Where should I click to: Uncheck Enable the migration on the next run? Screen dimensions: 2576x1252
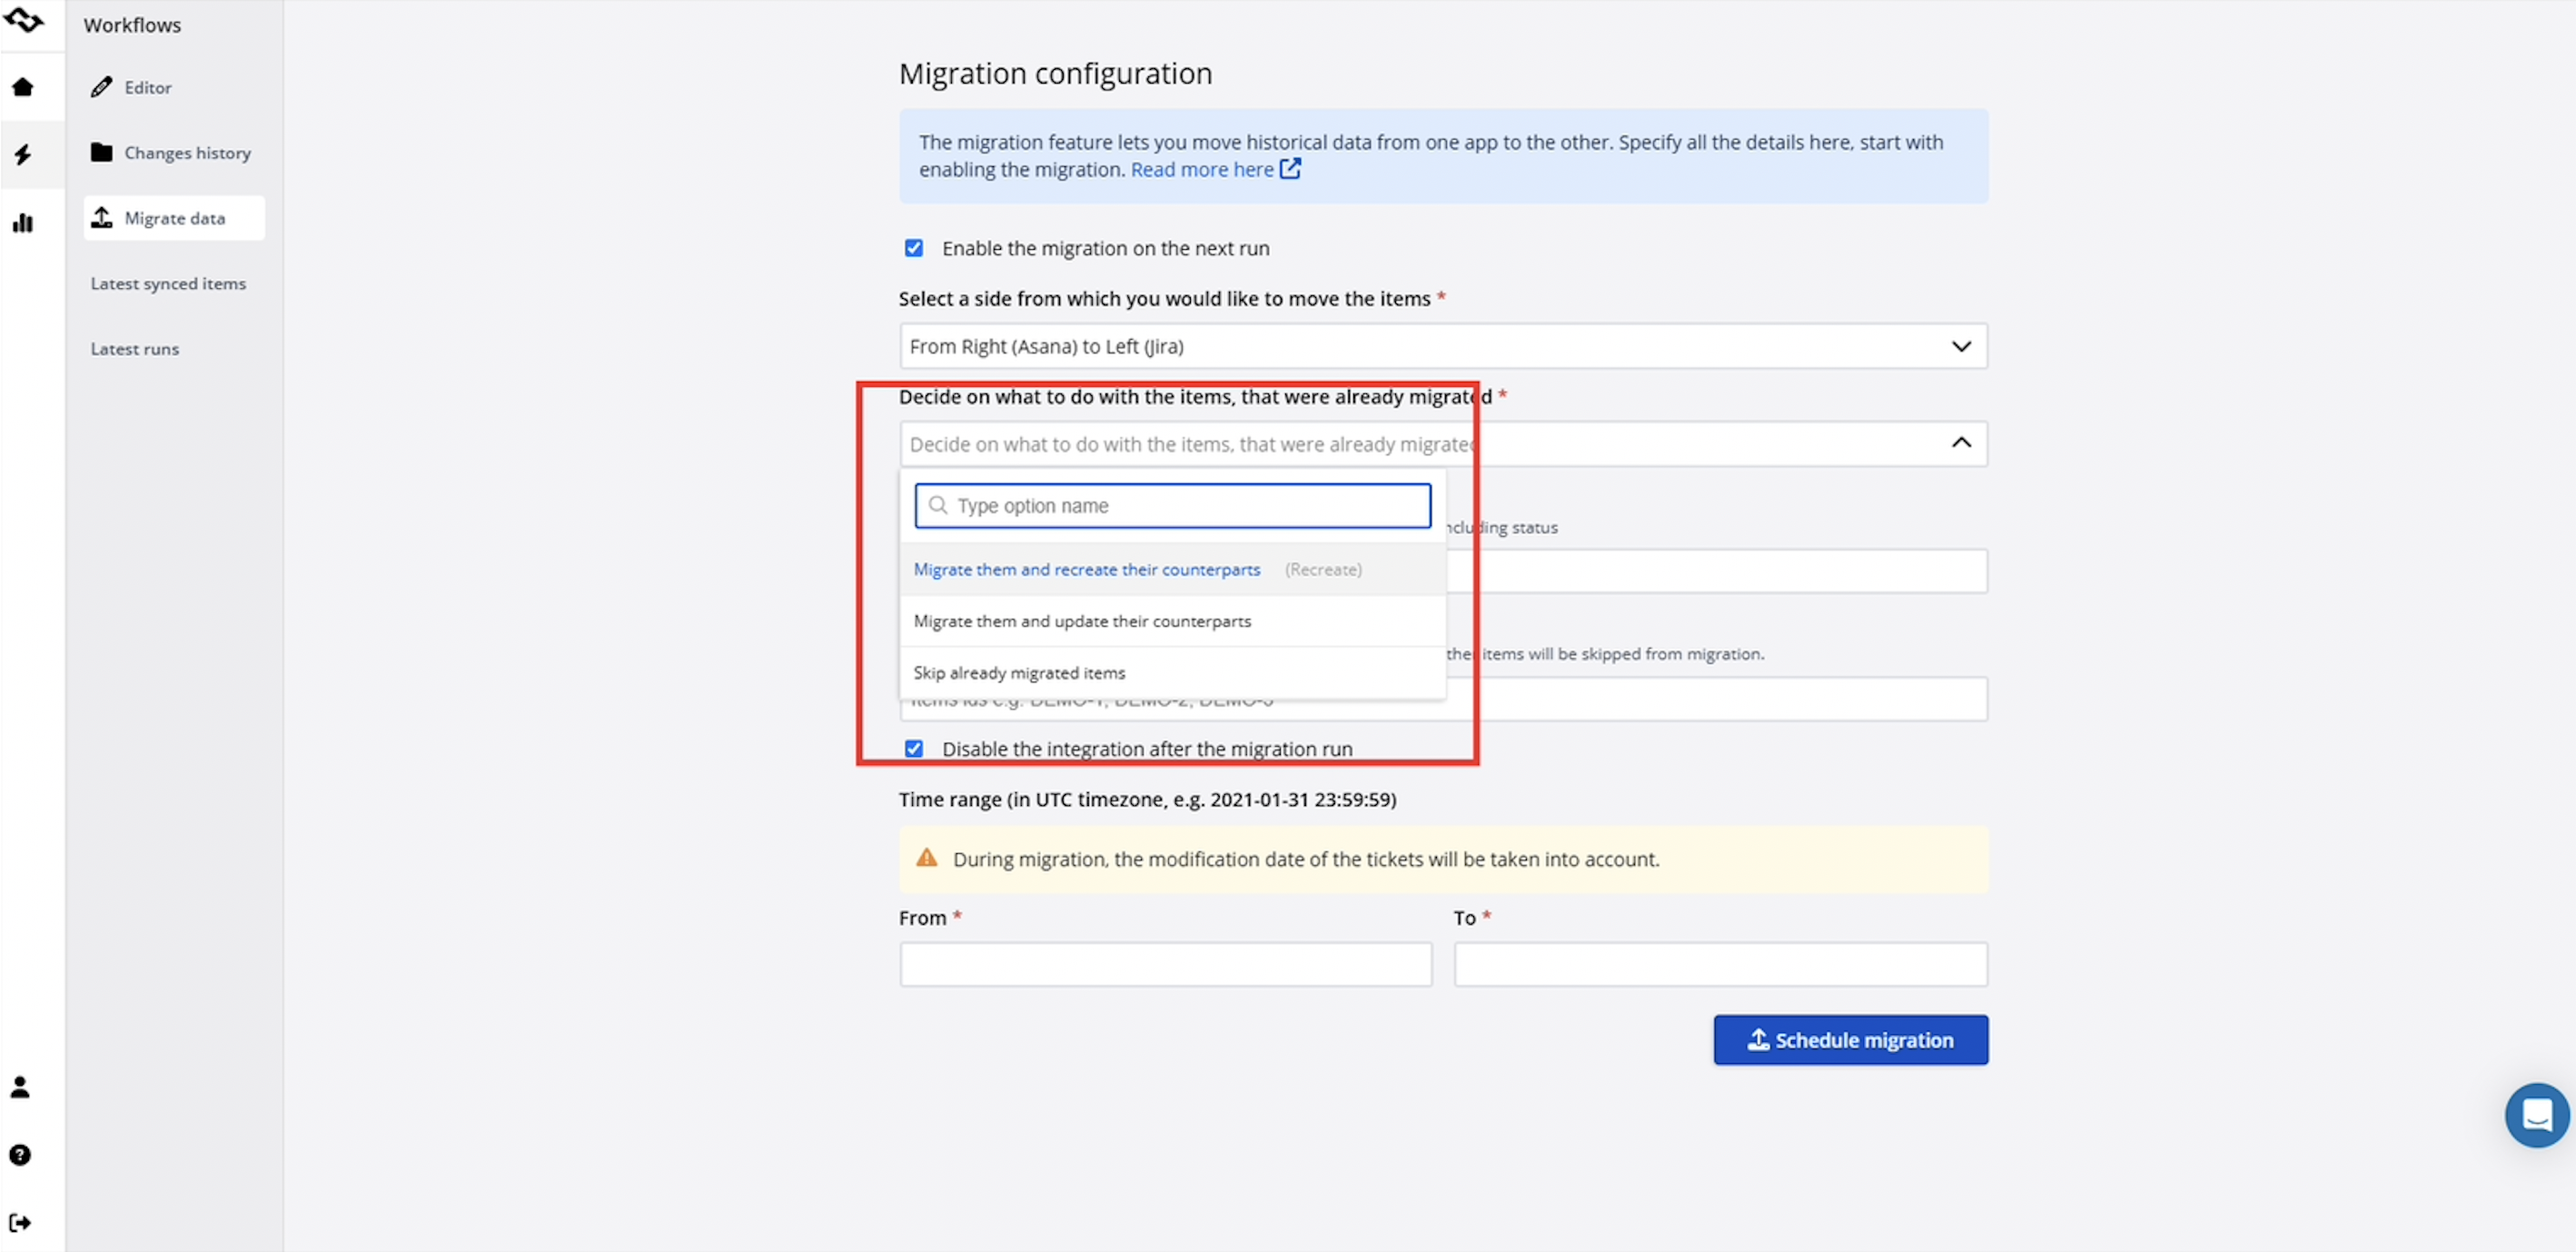click(x=914, y=248)
